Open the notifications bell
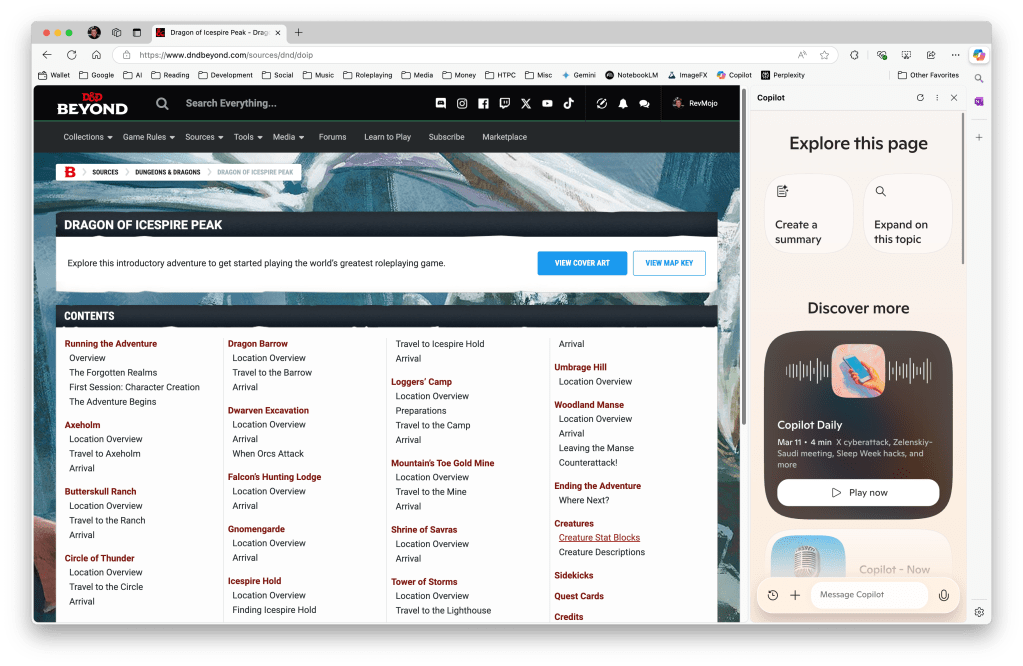 pyautogui.click(x=623, y=103)
